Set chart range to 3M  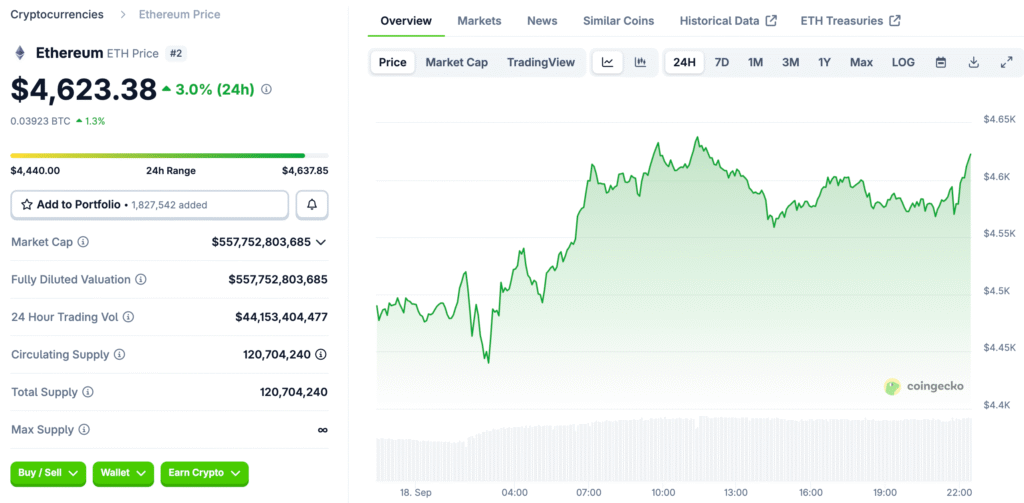point(791,63)
